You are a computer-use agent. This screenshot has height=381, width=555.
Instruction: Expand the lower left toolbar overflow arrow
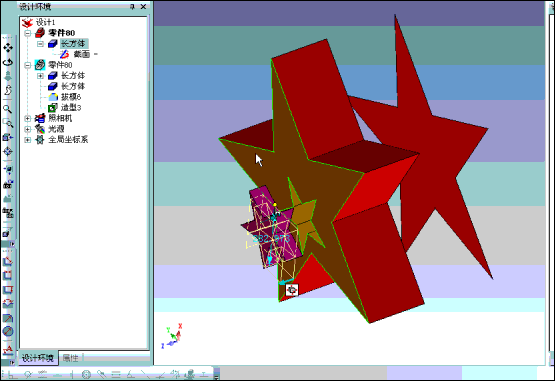[x=12, y=363]
